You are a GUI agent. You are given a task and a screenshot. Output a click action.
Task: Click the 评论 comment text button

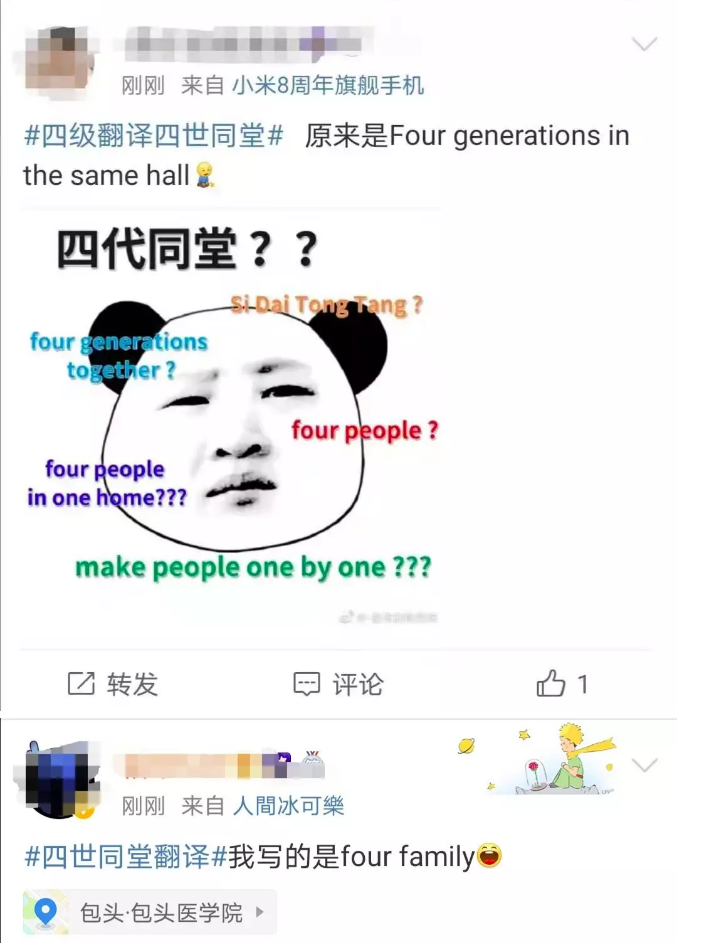click(358, 684)
